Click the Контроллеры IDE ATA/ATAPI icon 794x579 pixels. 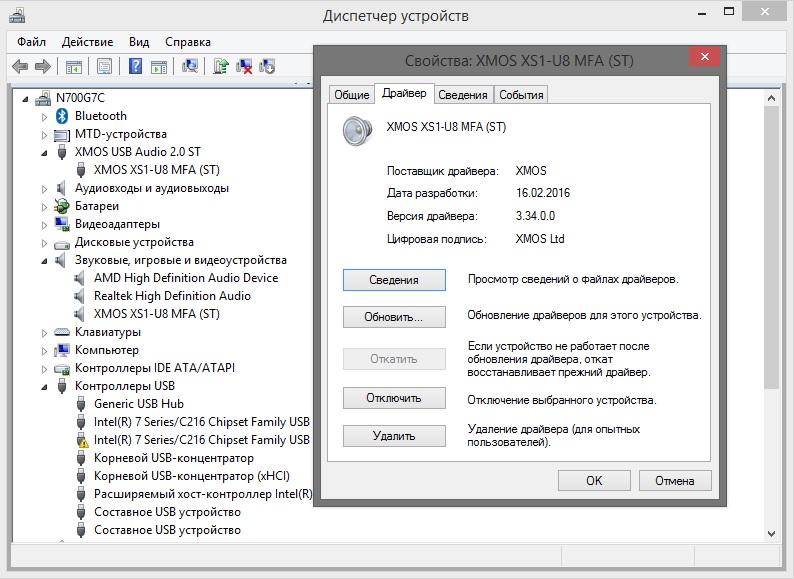[x=62, y=369]
